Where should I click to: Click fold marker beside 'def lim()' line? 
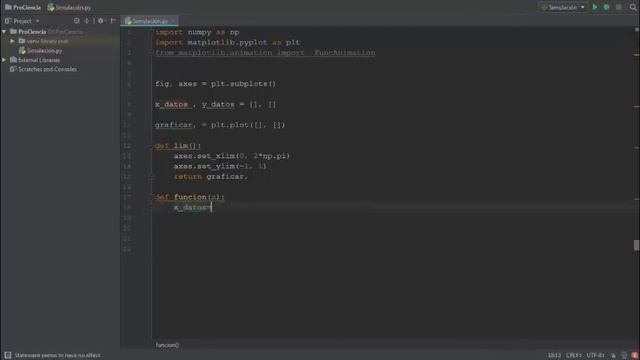(x=152, y=146)
